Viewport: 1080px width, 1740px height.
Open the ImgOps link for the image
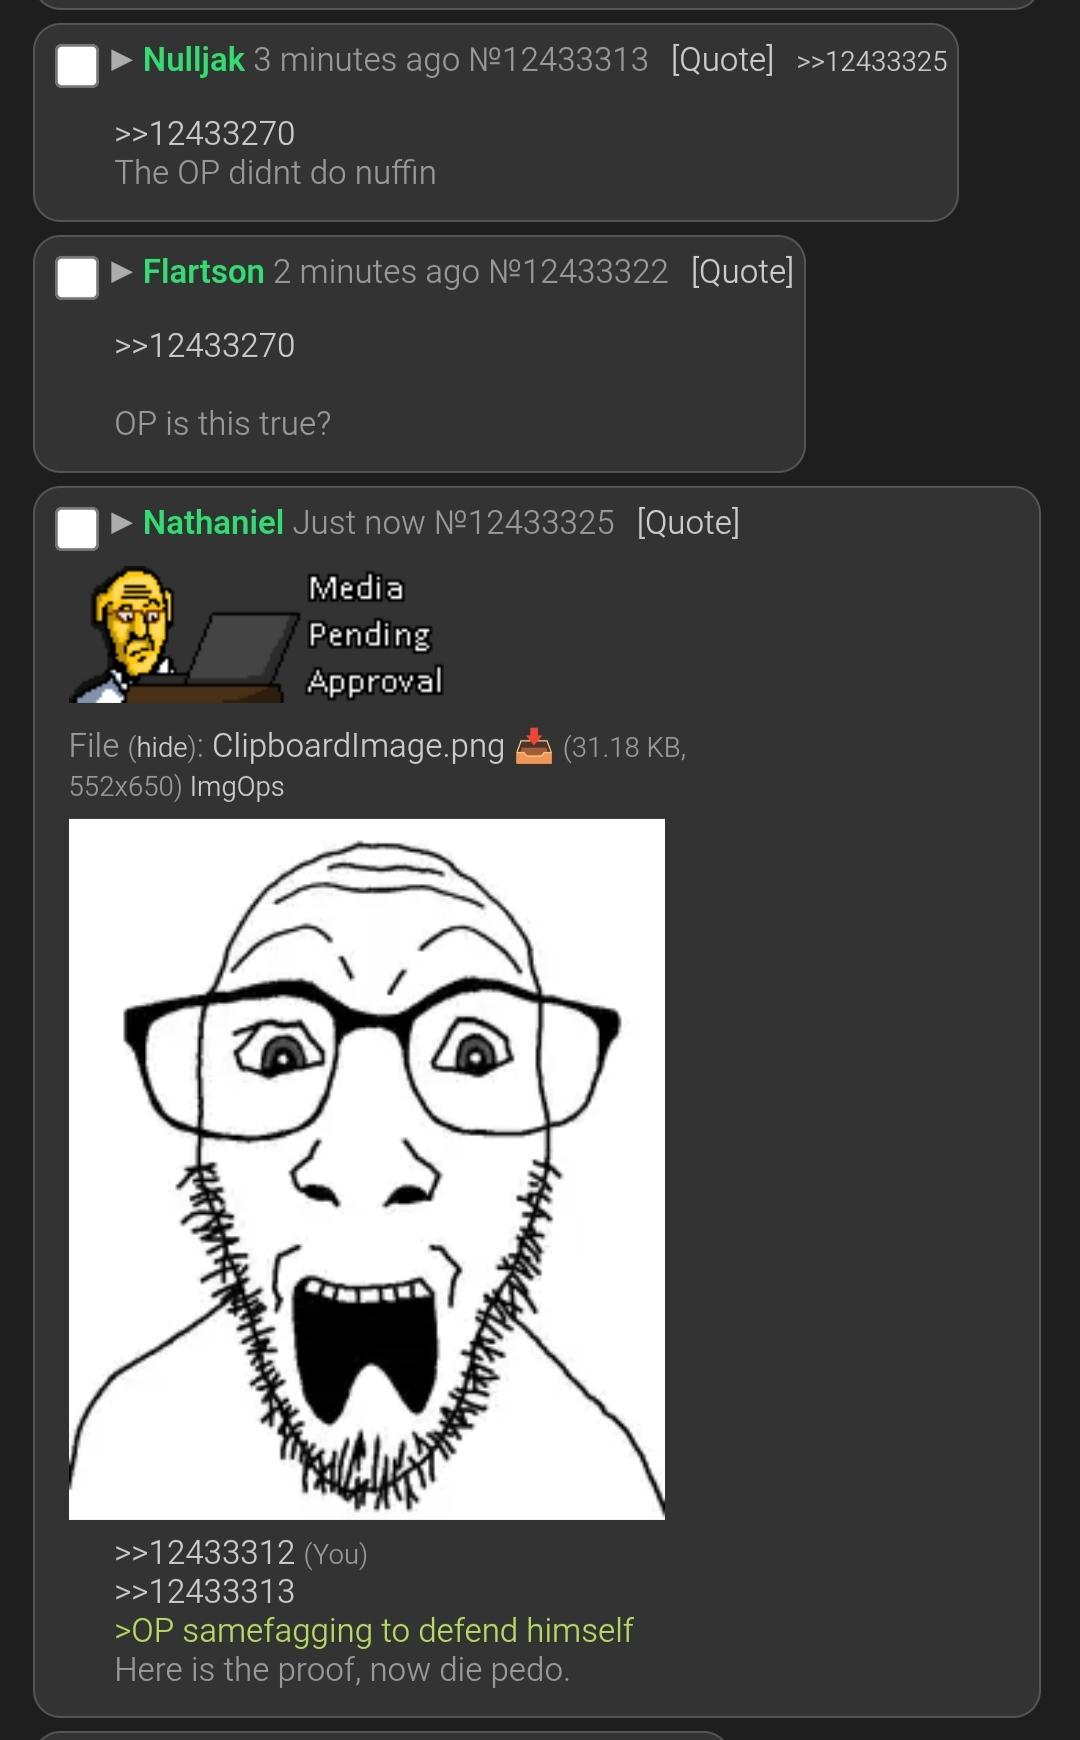237,787
